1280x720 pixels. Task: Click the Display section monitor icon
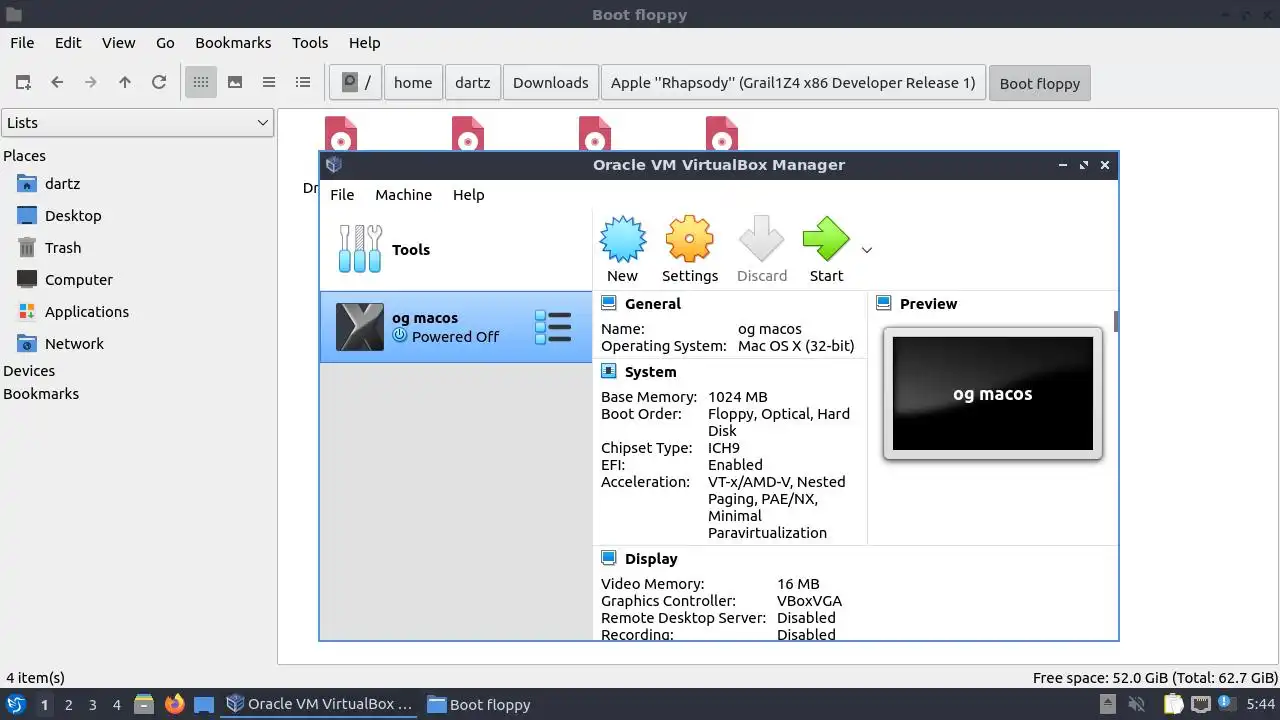[x=608, y=558]
